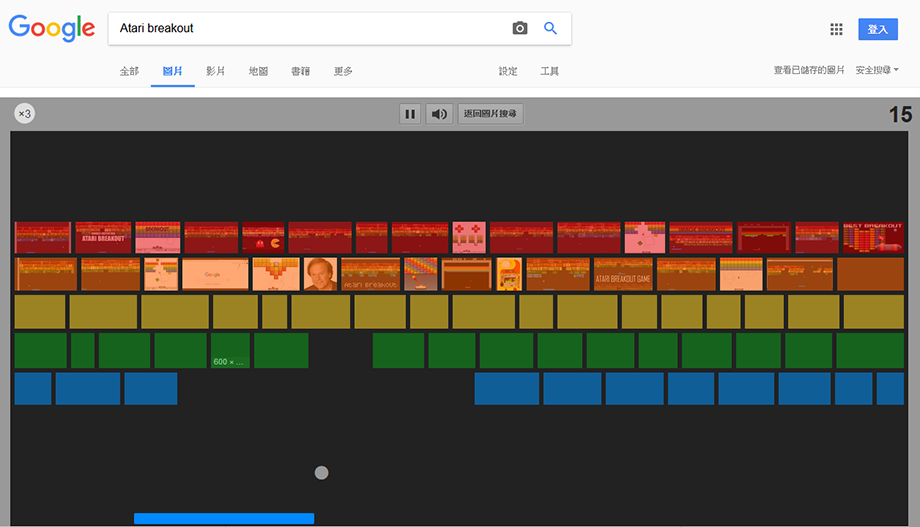This screenshot has height=527, width=920.
Task: Open the 工具 options
Action: pos(550,71)
